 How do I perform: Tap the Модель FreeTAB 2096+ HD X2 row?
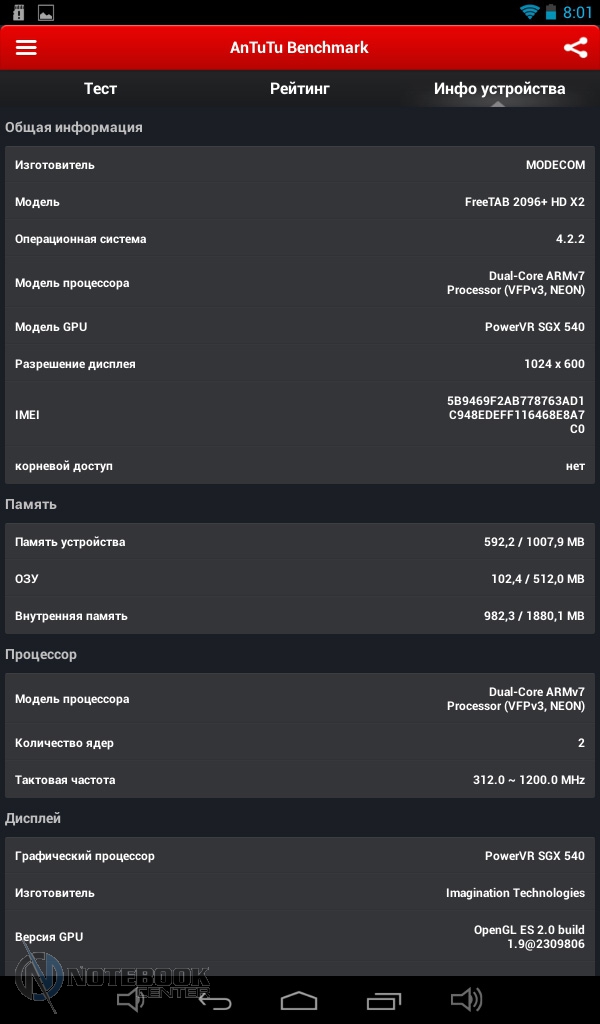coord(300,202)
